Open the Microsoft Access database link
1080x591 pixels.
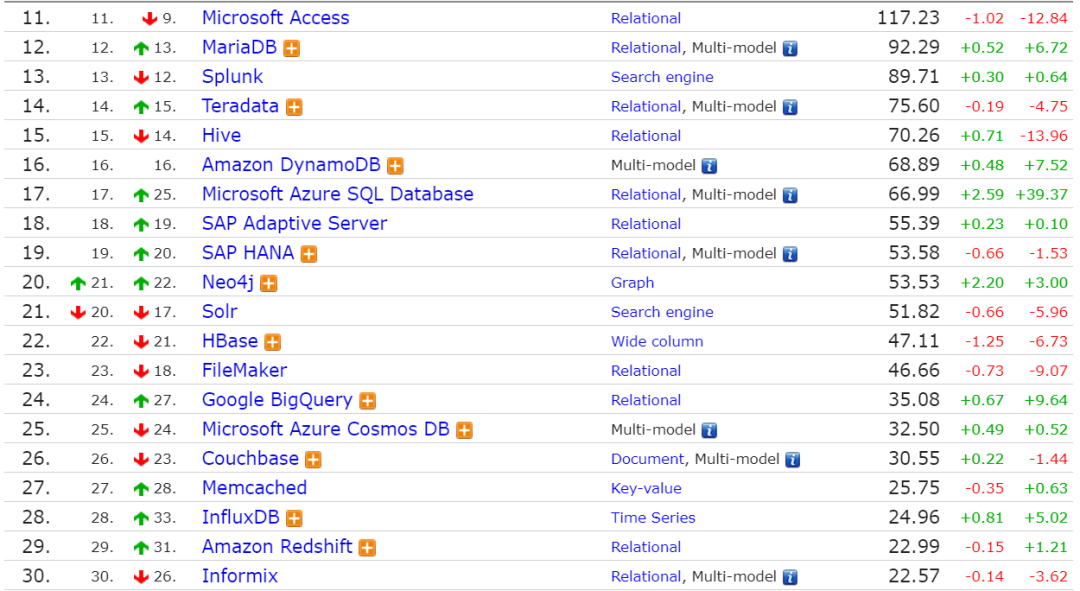tap(275, 18)
